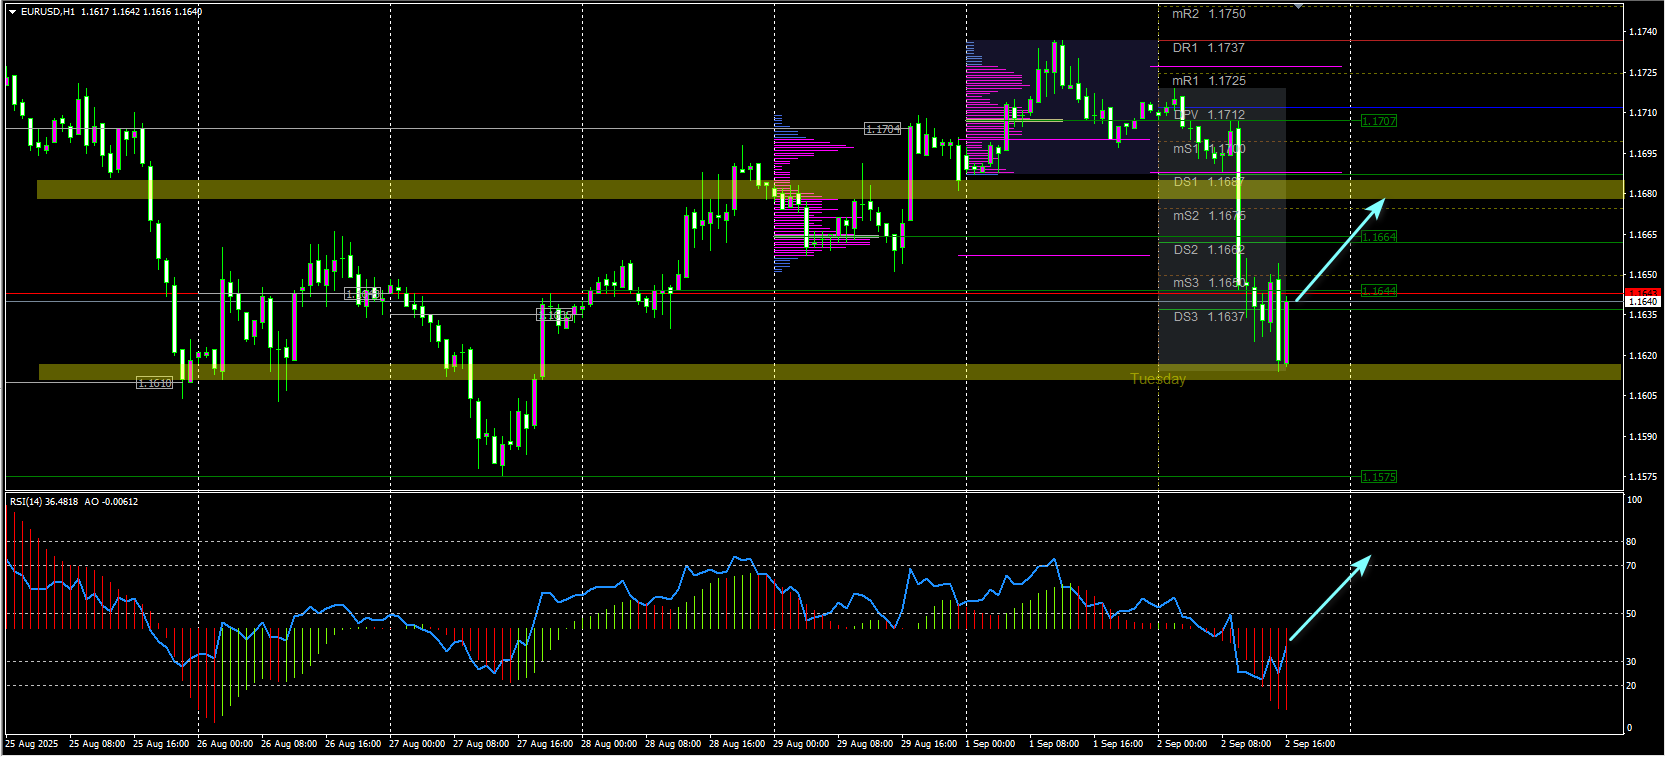Viewport: 1666px width, 757px height.
Task: Click the green 1.1707 level tag
Action: pos(1379,121)
